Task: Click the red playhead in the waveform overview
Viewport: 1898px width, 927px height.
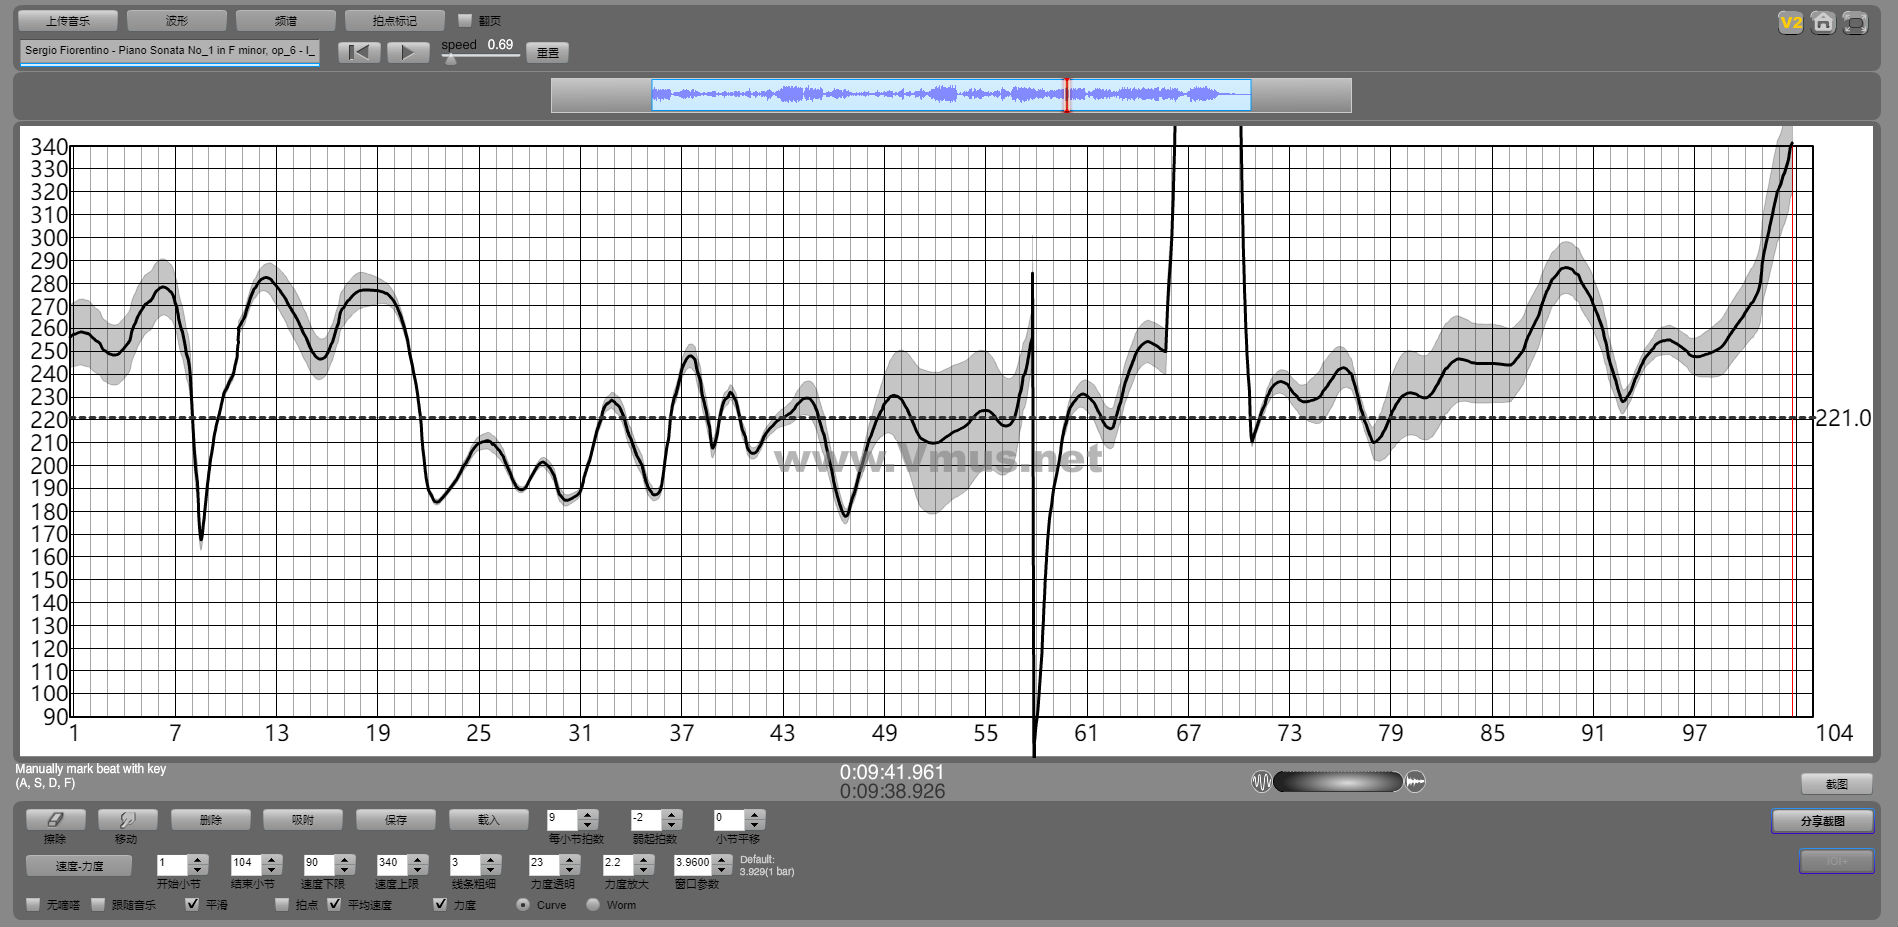Action: (1066, 96)
